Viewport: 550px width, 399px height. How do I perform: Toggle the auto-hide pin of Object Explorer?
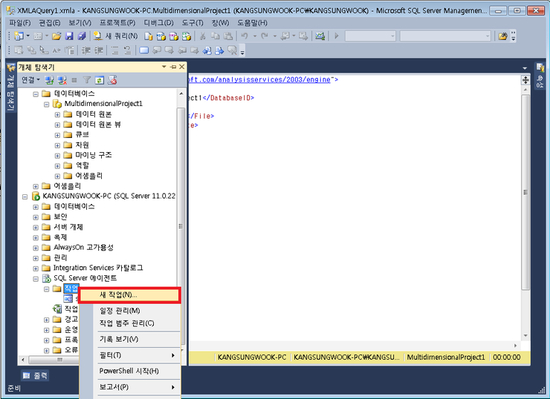(x=173, y=67)
